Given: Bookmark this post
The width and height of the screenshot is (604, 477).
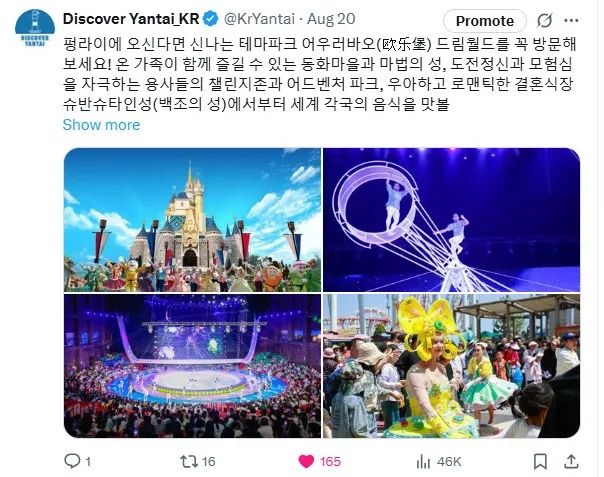Looking at the screenshot, I should pyautogui.click(x=540, y=461).
